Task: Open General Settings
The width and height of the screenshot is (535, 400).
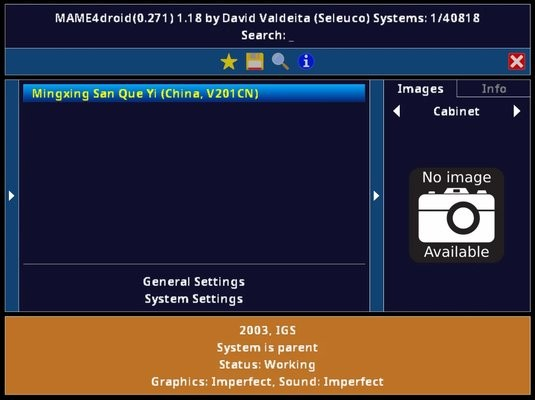Action: point(194,282)
